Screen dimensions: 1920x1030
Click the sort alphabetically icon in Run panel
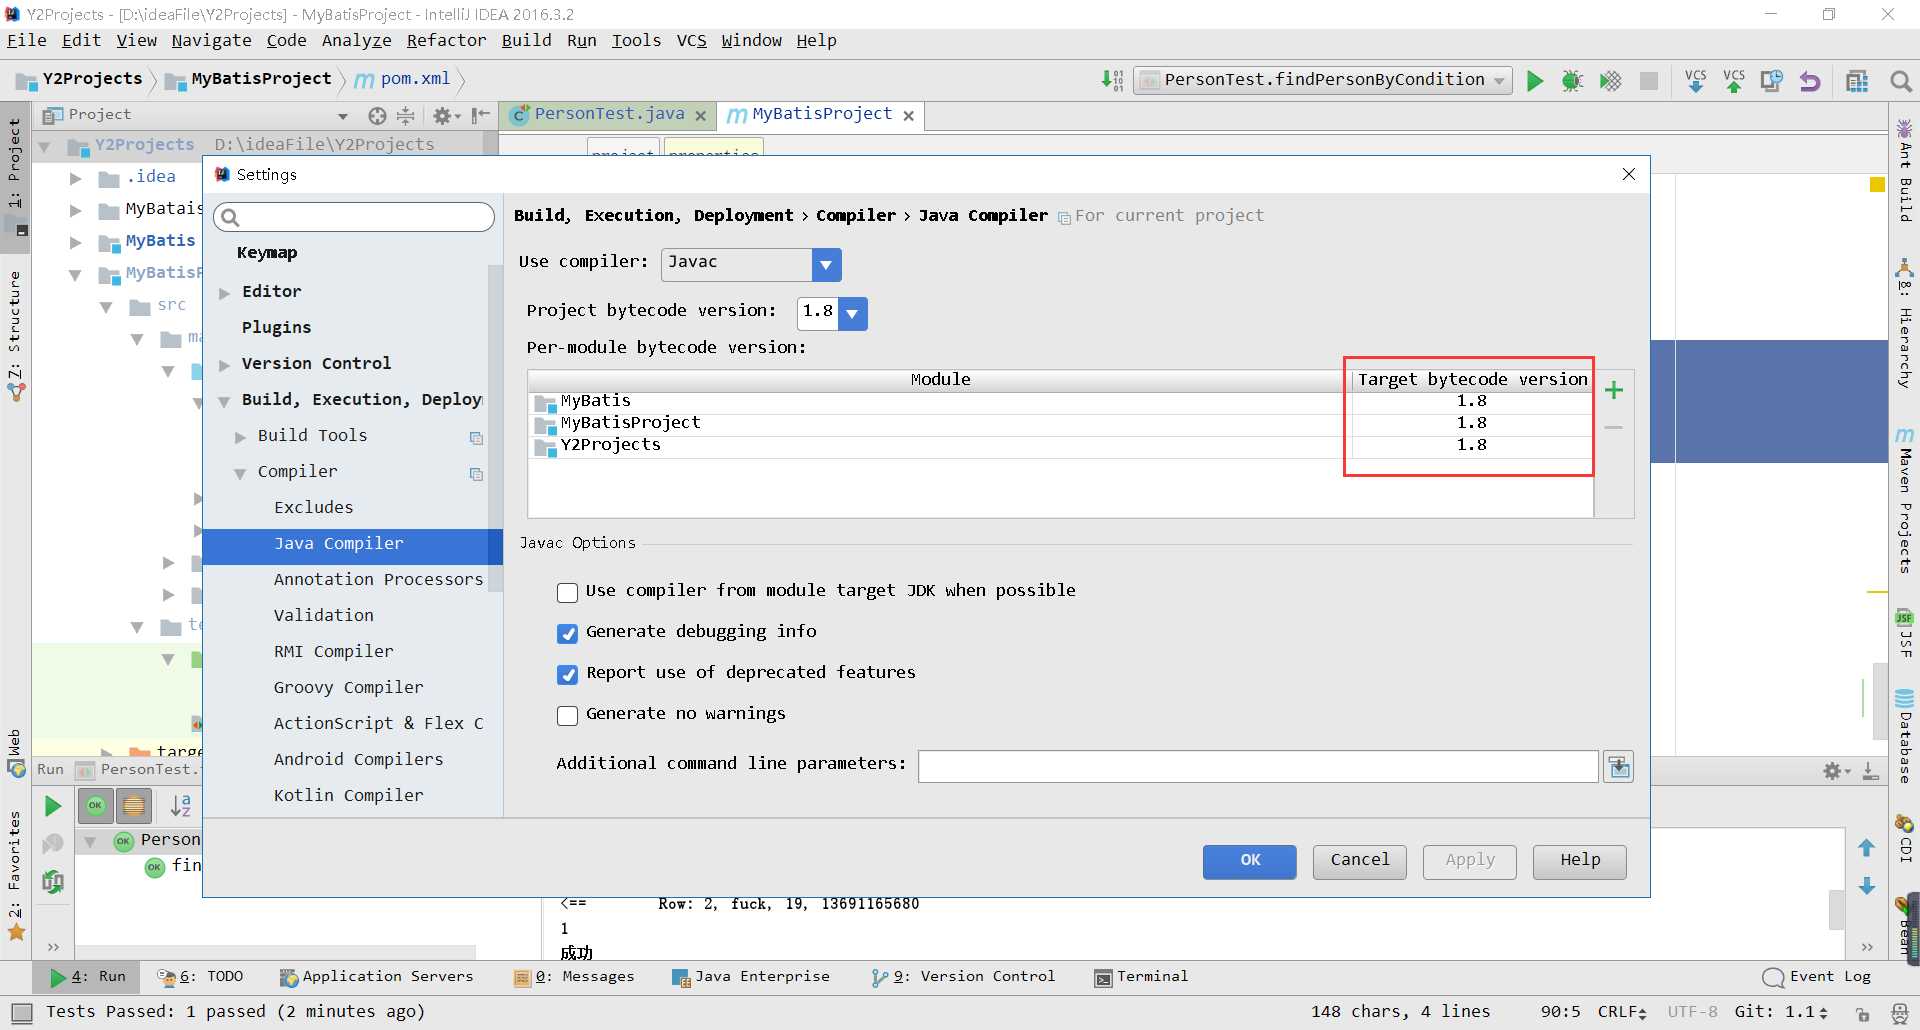tap(181, 806)
